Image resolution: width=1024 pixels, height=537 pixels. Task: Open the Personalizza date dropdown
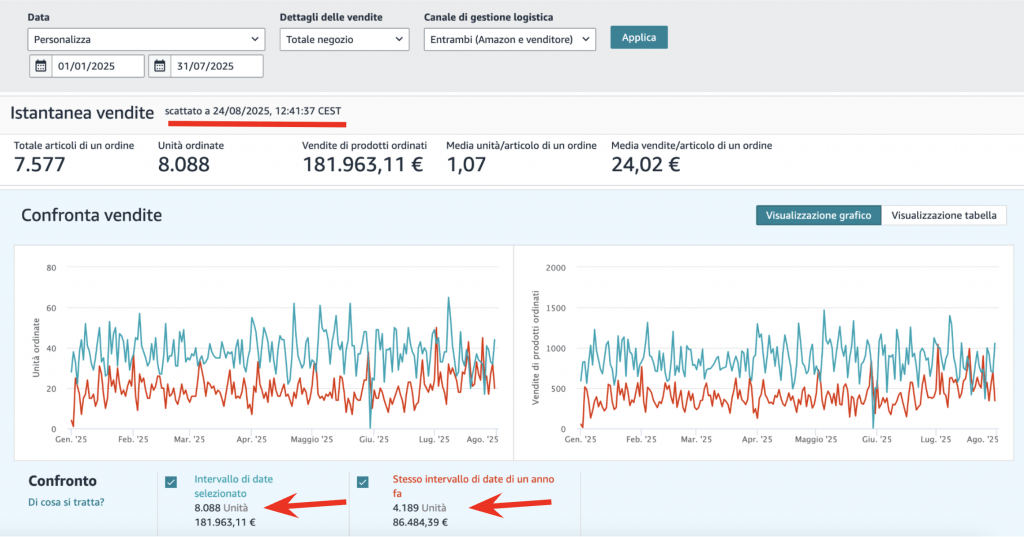(146, 39)
